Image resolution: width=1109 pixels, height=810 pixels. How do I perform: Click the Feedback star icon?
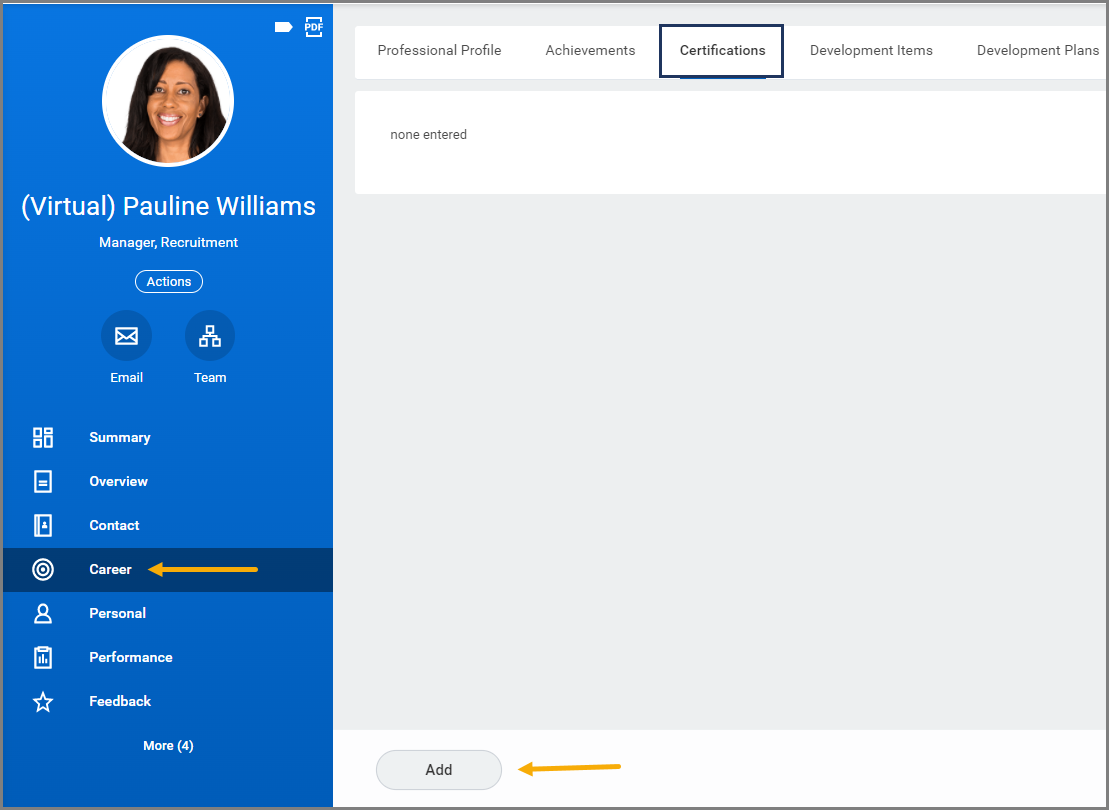[x=43, y=702]
